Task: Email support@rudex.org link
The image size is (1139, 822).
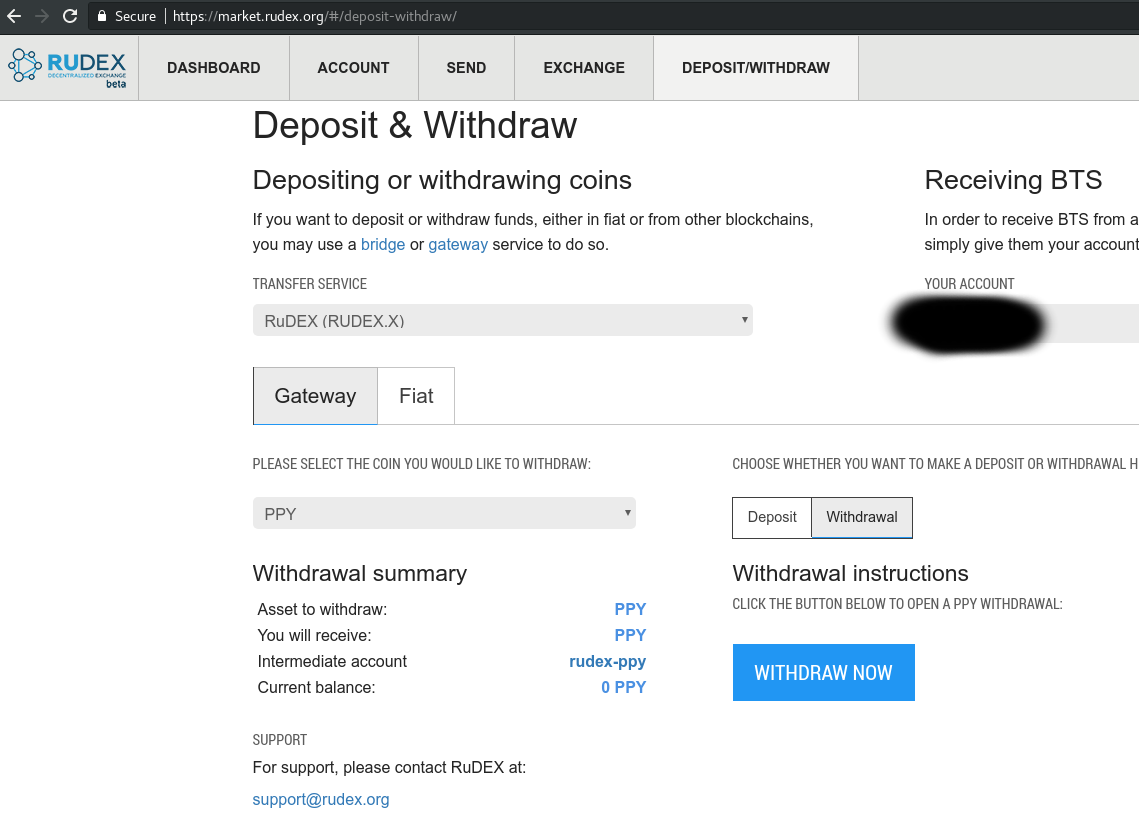Action: point(321,799)
